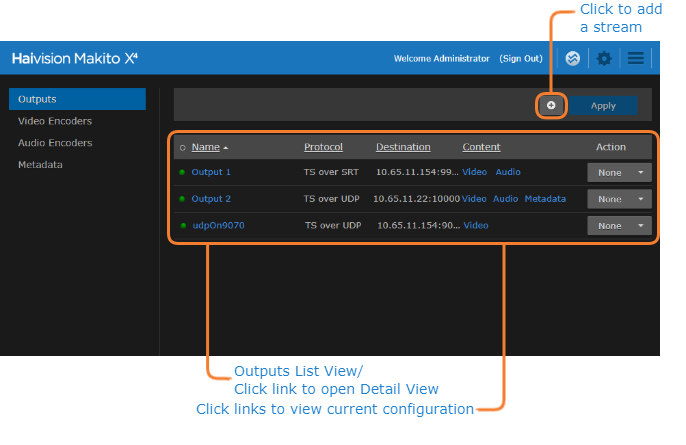Click the streaming status icon in header
This screenshot has width=686, height=445.
coord(572,59)
